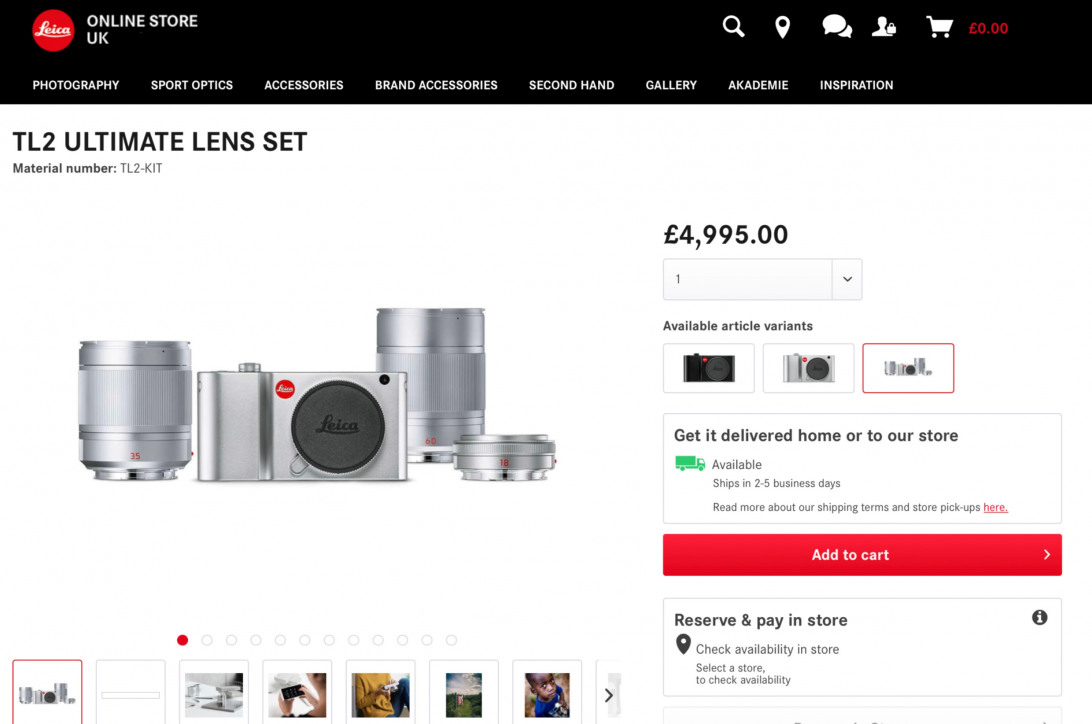Open the Photography menu

76,85
